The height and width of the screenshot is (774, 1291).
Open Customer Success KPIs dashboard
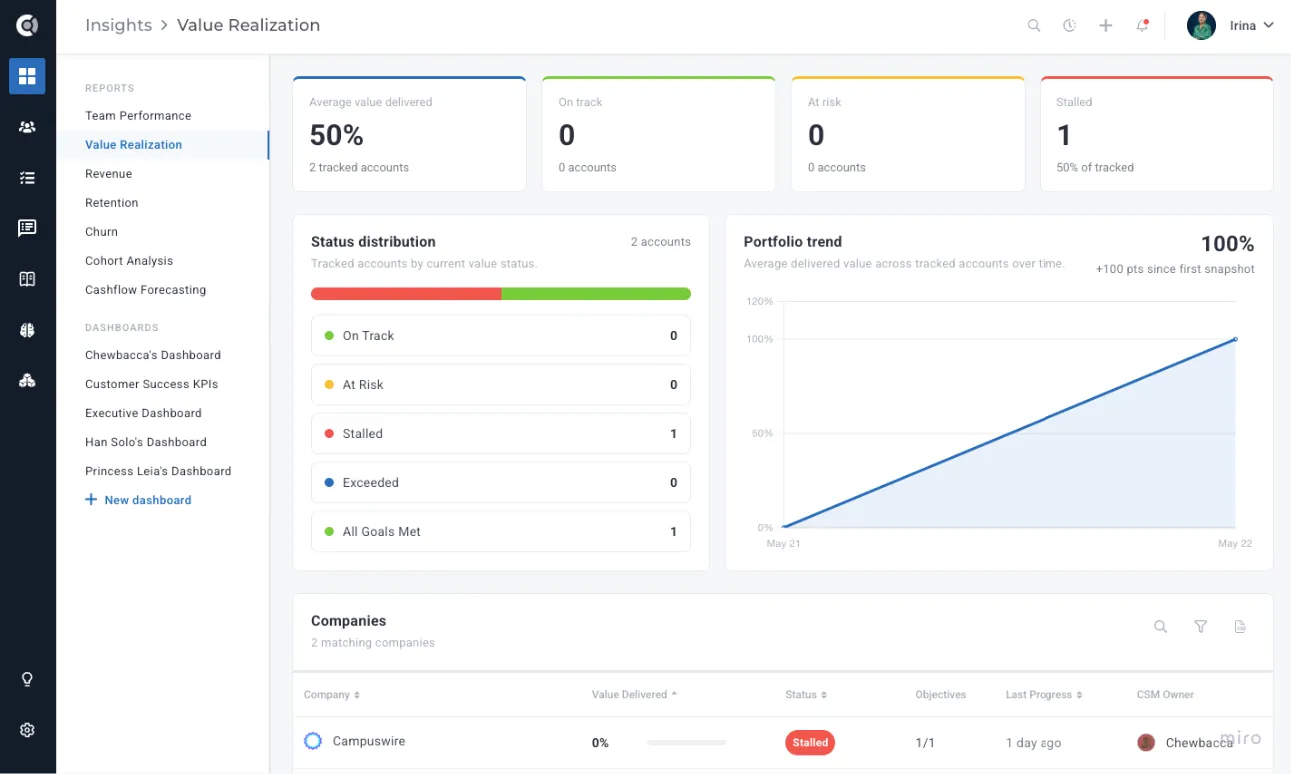(x=151, y=384)
